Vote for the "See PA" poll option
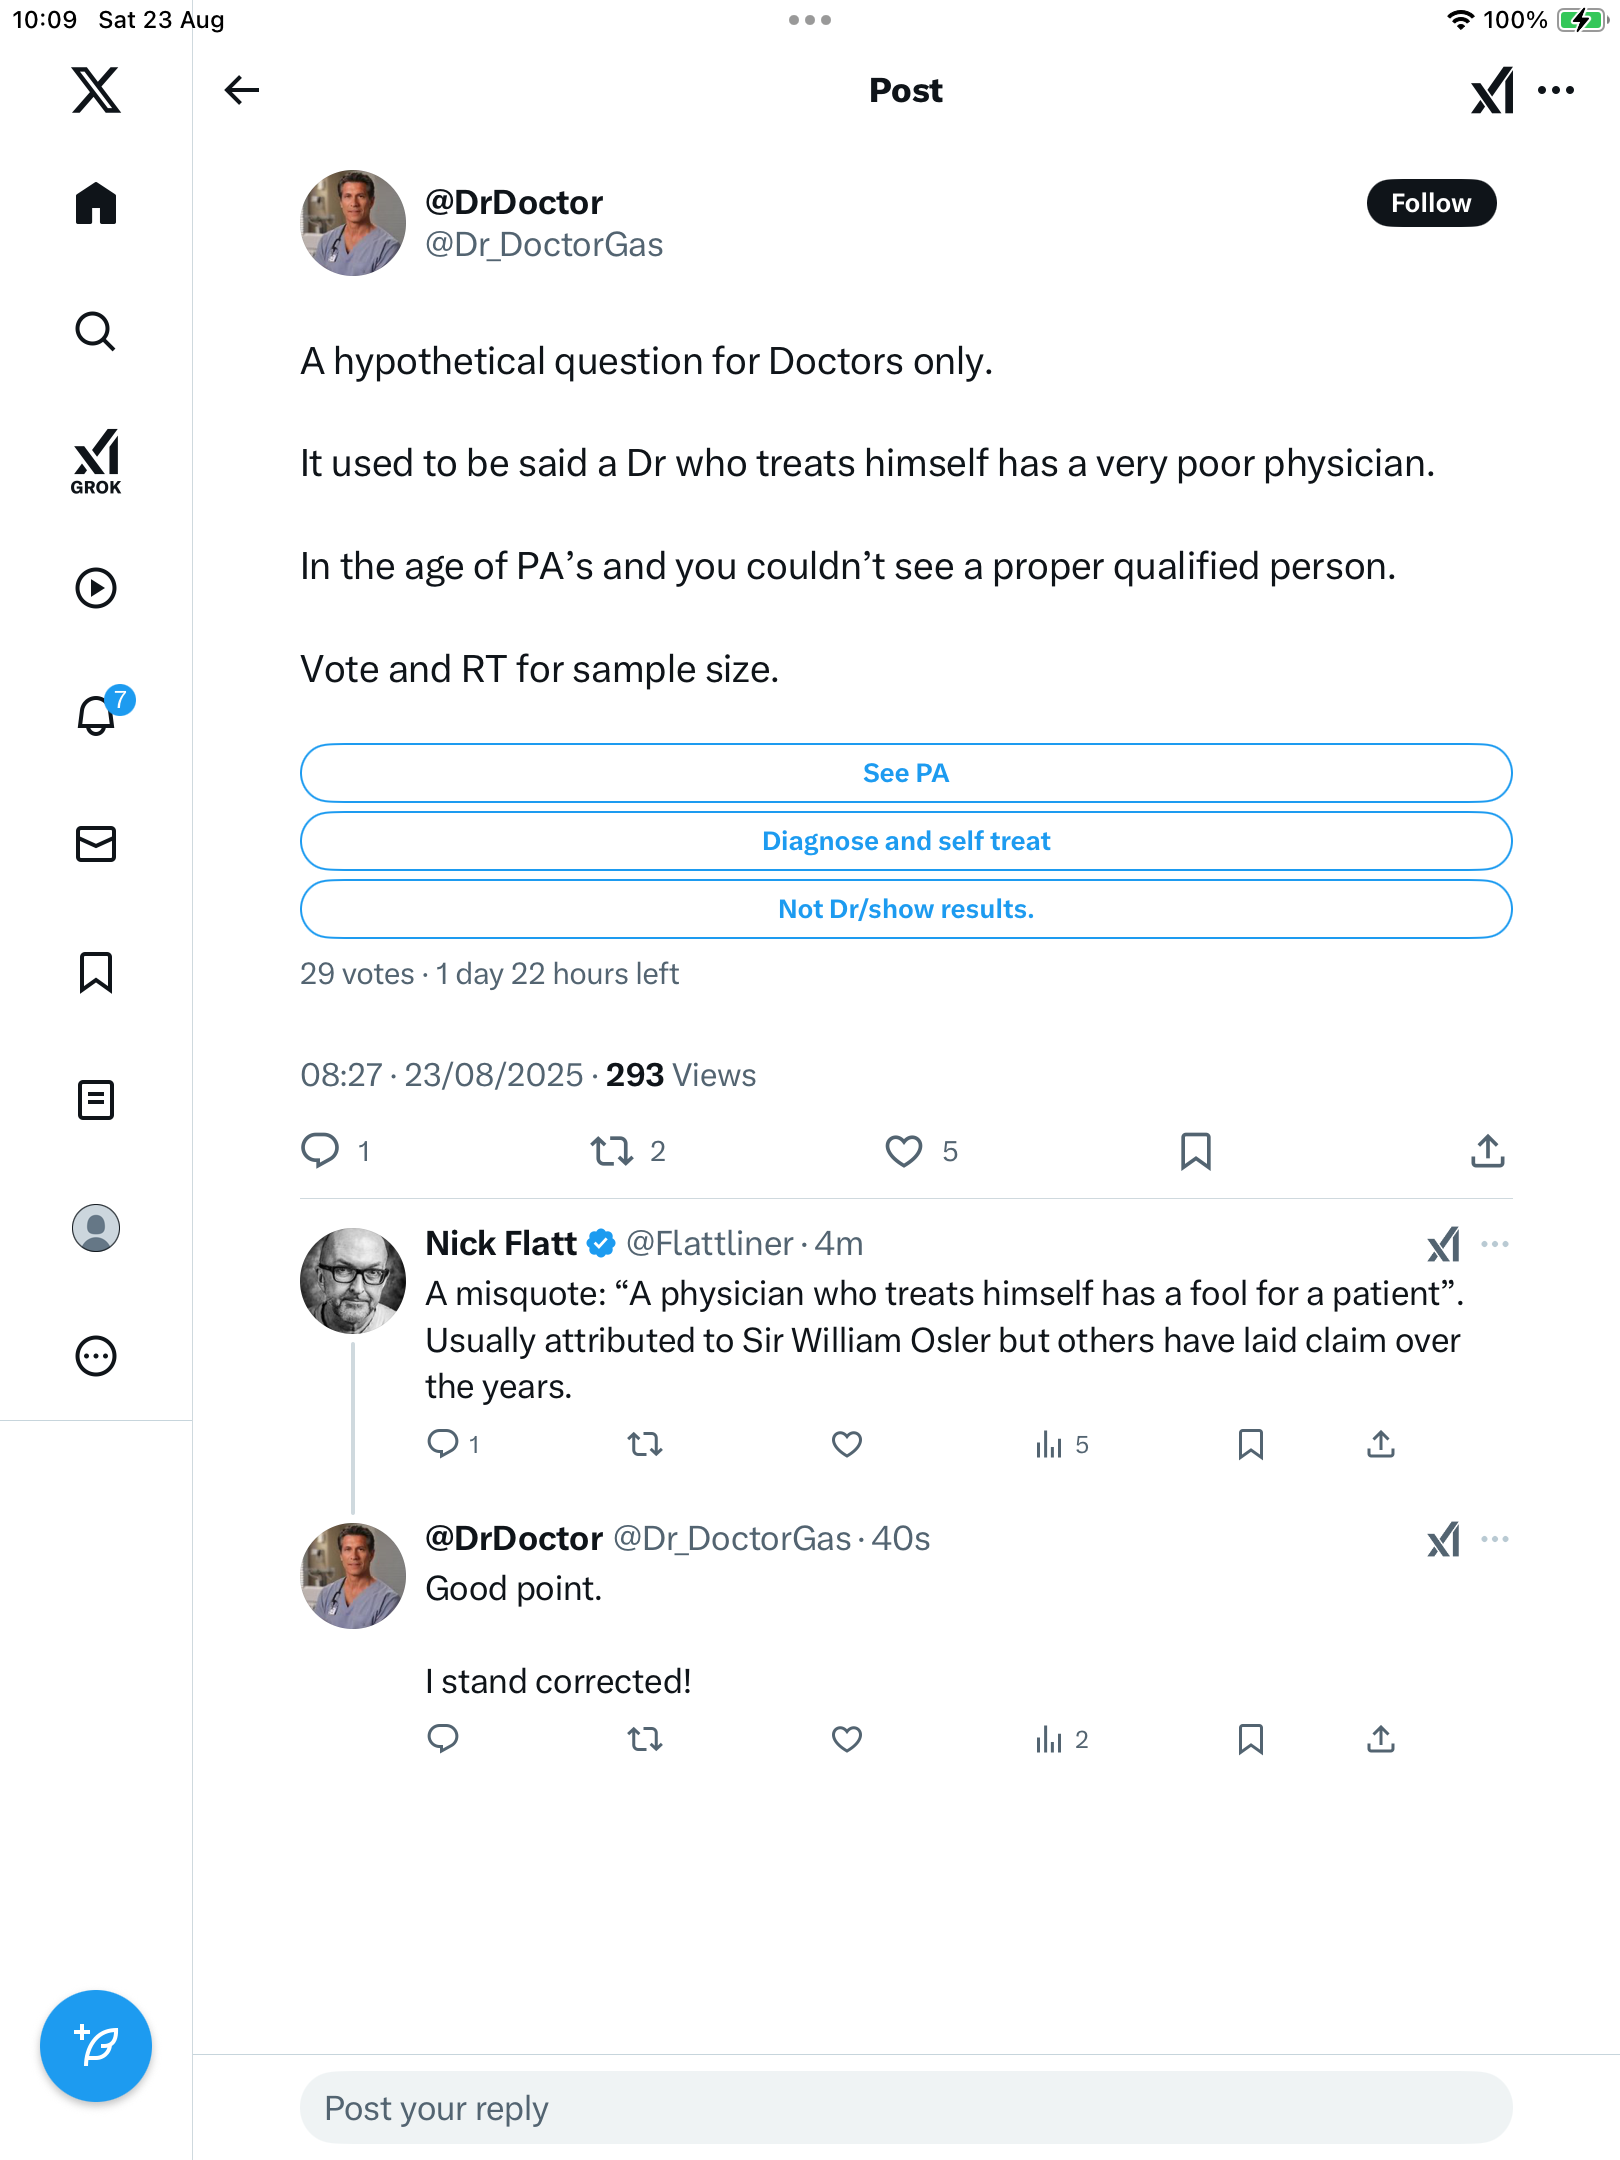The height and width of the screenshot is (2160, 1620). coord(906,773)
